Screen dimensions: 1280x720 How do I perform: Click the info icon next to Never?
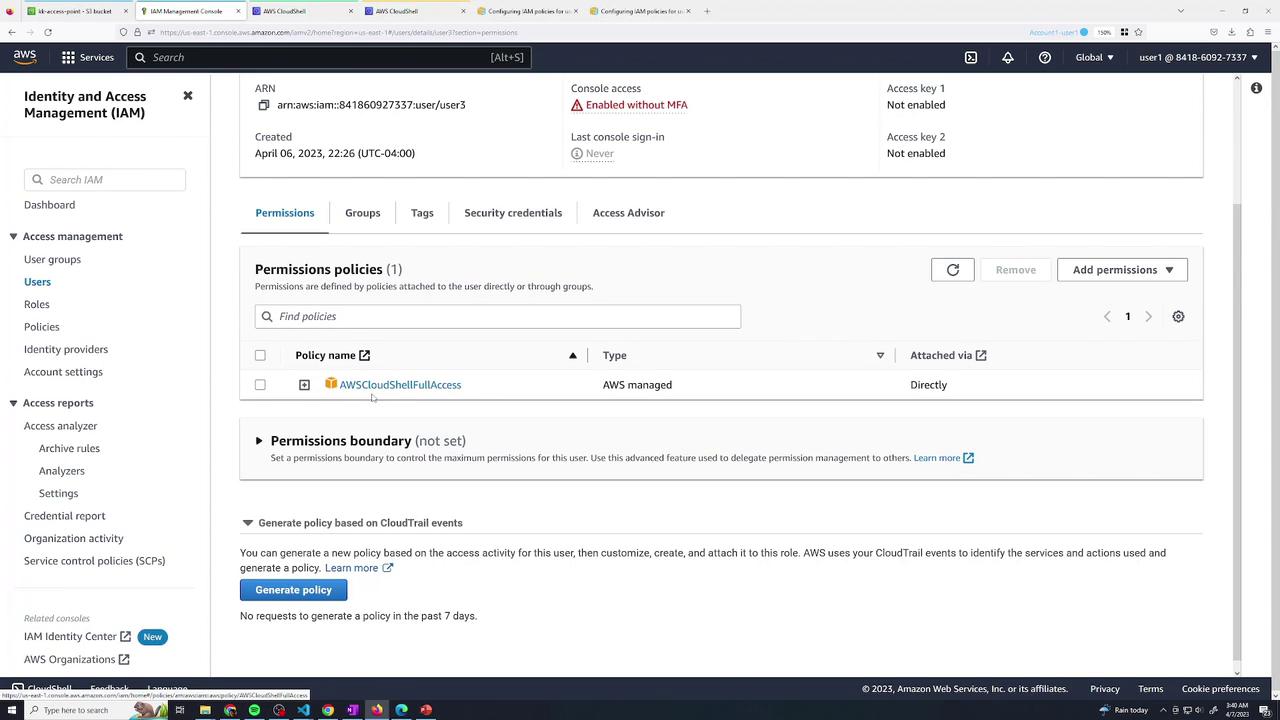click(x=577, y=153)
